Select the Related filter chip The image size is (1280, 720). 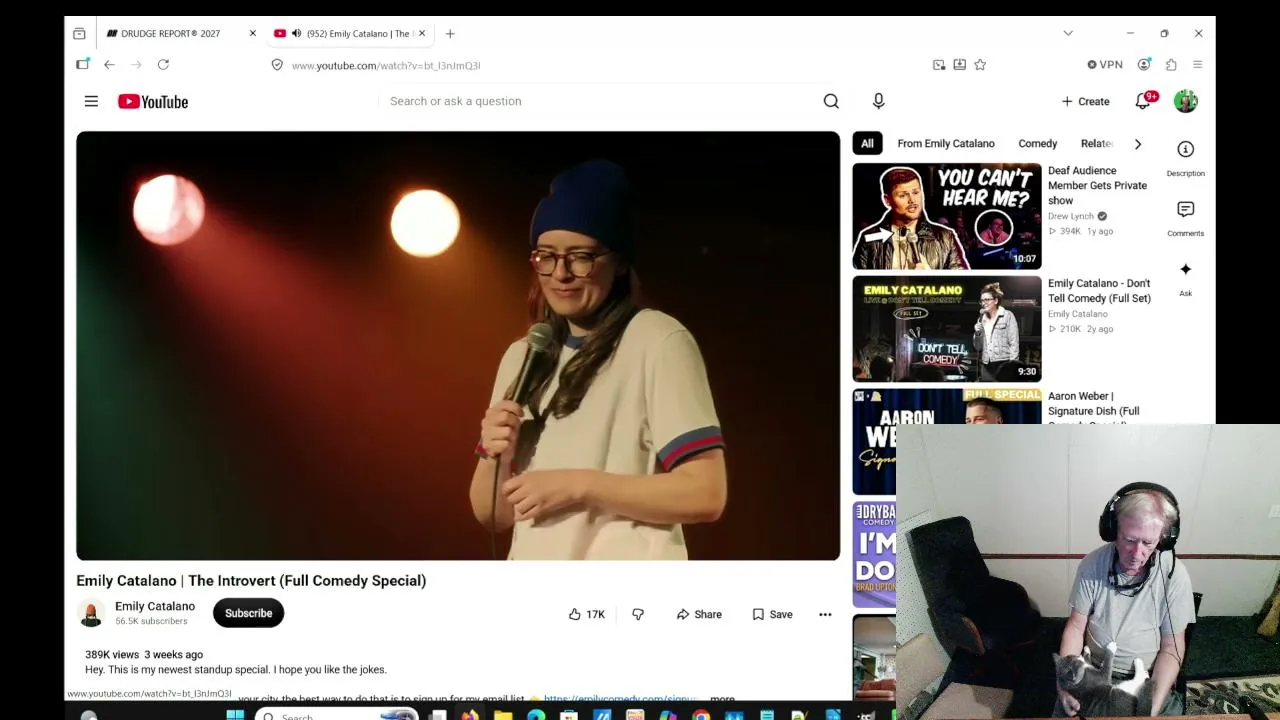click(x=1097, y=144)
